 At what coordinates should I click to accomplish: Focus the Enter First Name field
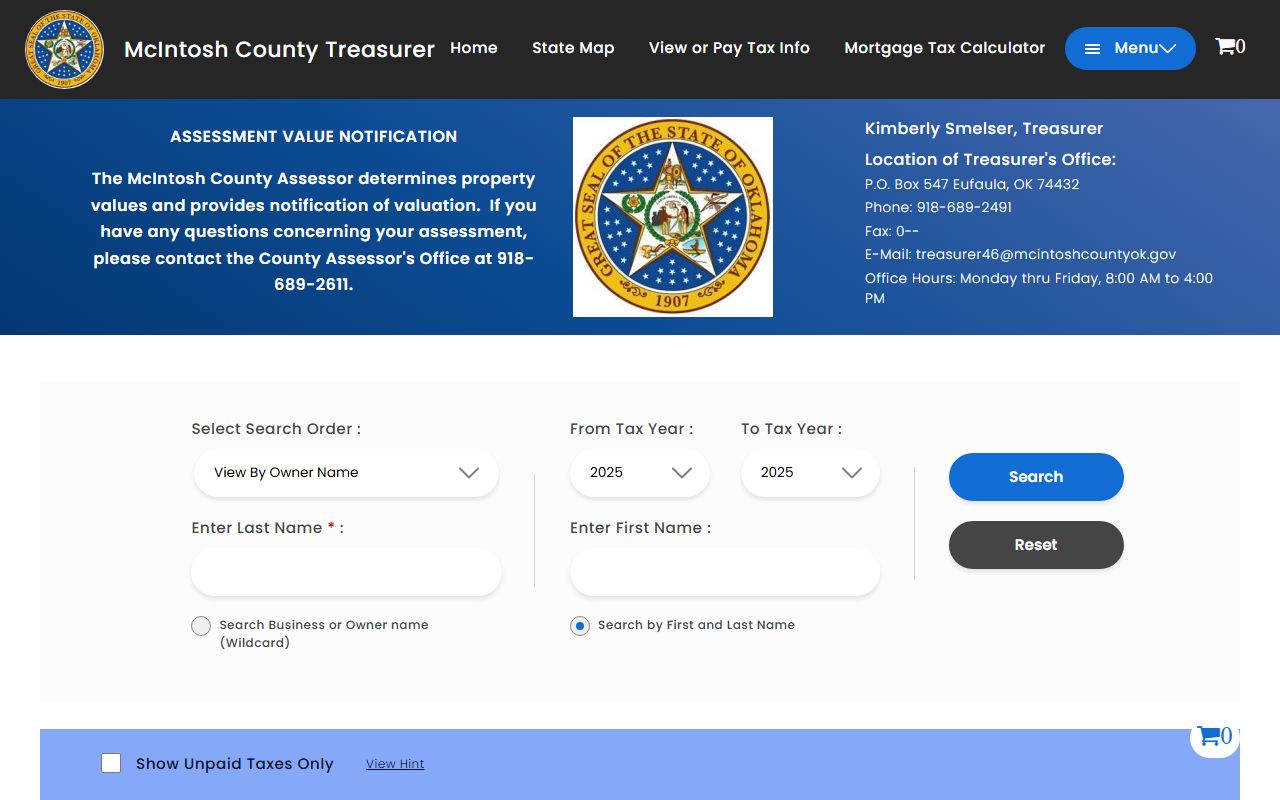[725, 572]
